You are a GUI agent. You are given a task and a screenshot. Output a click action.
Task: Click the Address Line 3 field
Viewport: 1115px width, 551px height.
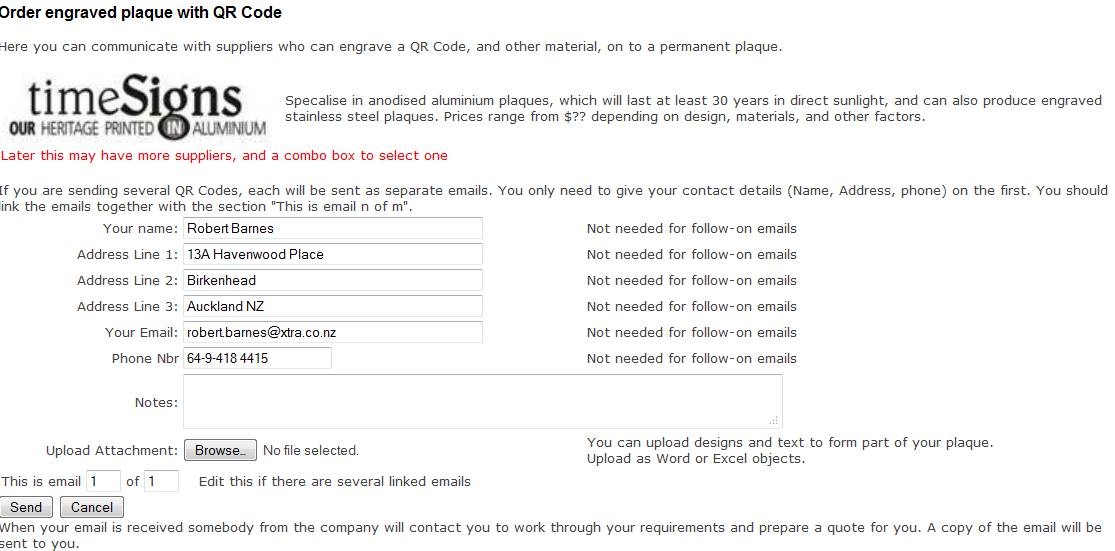point(333,306)
